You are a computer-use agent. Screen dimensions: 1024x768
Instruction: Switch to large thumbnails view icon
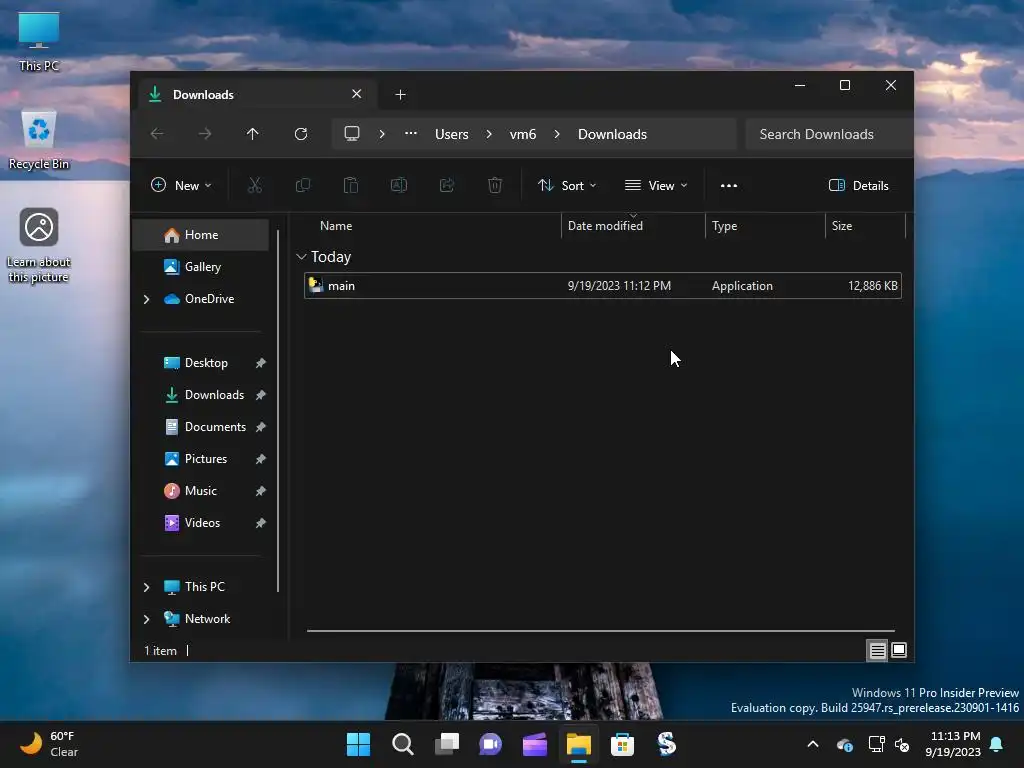pyautogui.click(x=899, y=650)
